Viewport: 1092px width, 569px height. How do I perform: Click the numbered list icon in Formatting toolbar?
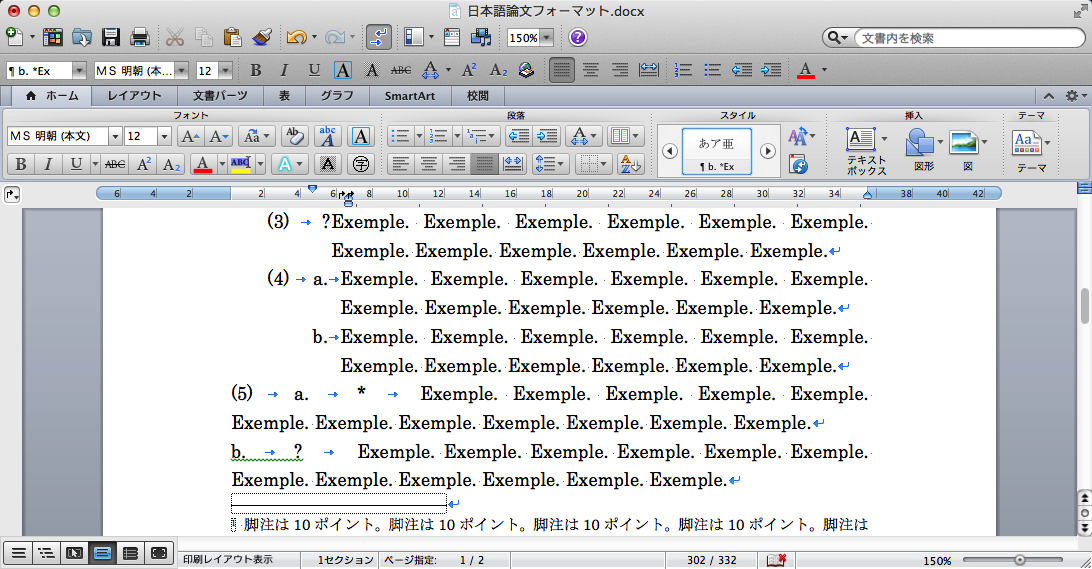click(683, 70)
